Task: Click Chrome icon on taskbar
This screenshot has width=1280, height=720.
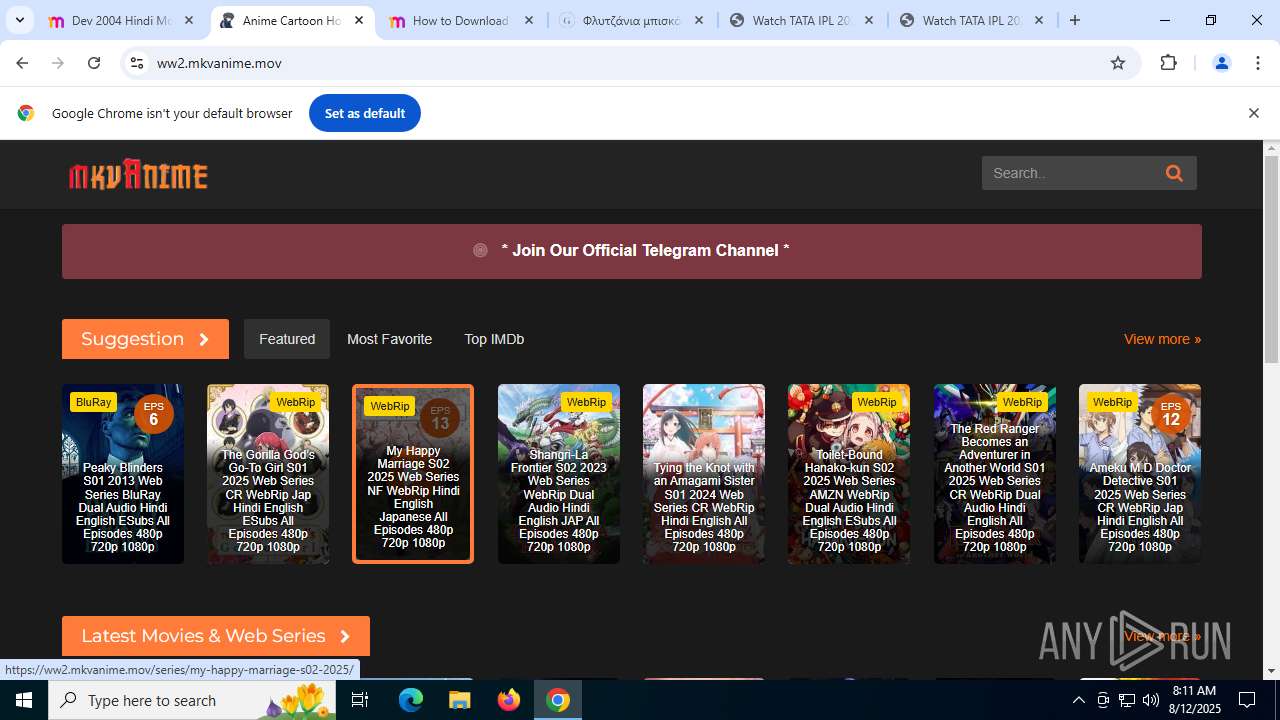Action: coord(558,700)
